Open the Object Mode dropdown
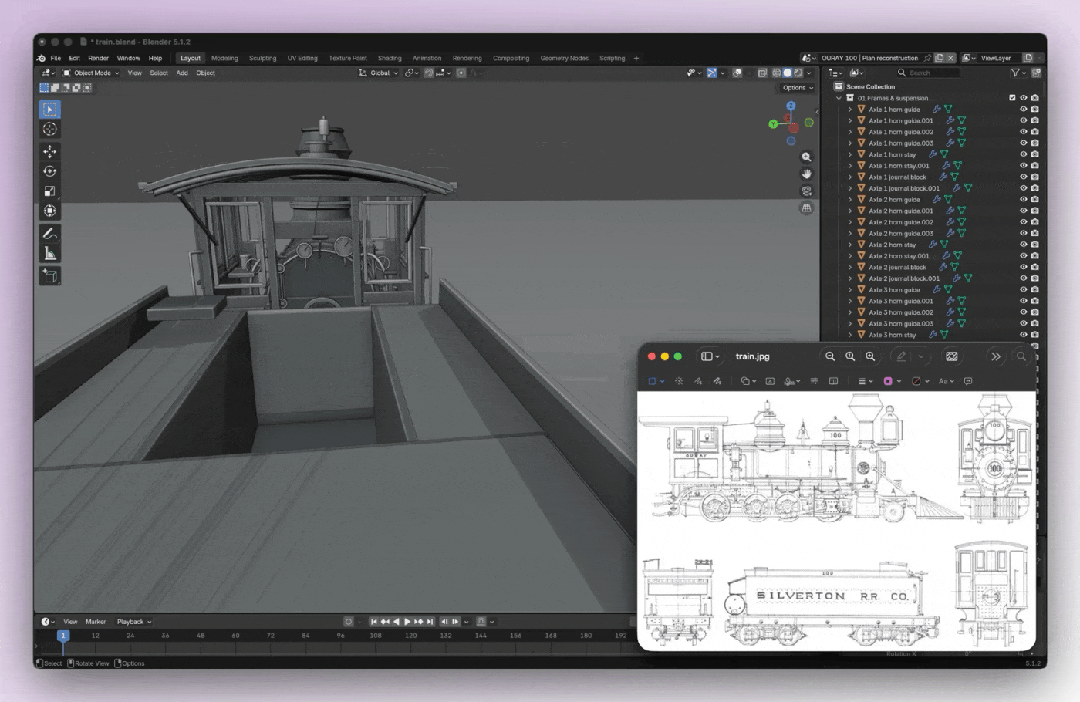The height and width of the screenshot is (702, 1080). [x=91, y=73]
